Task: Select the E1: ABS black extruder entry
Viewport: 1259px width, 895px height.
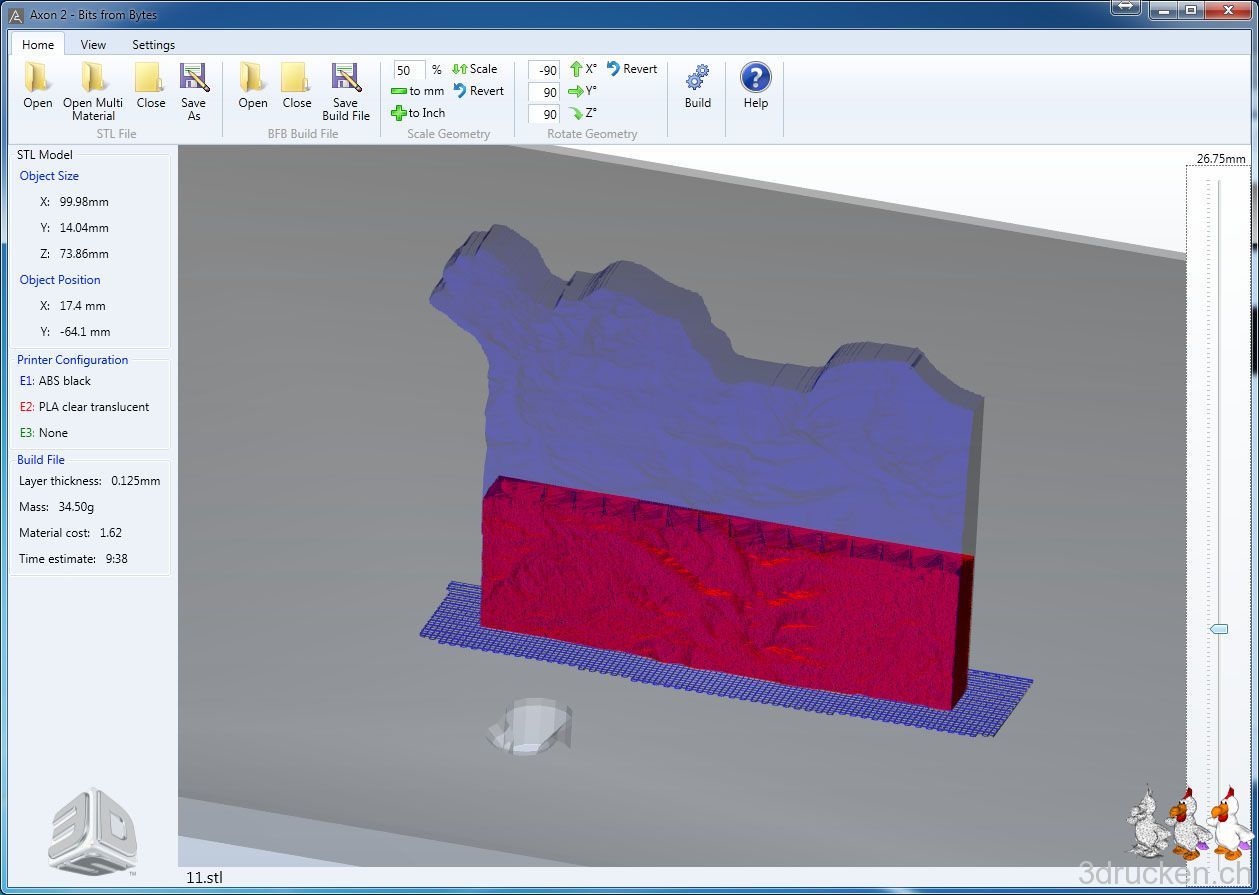Action: pos(55,381)
